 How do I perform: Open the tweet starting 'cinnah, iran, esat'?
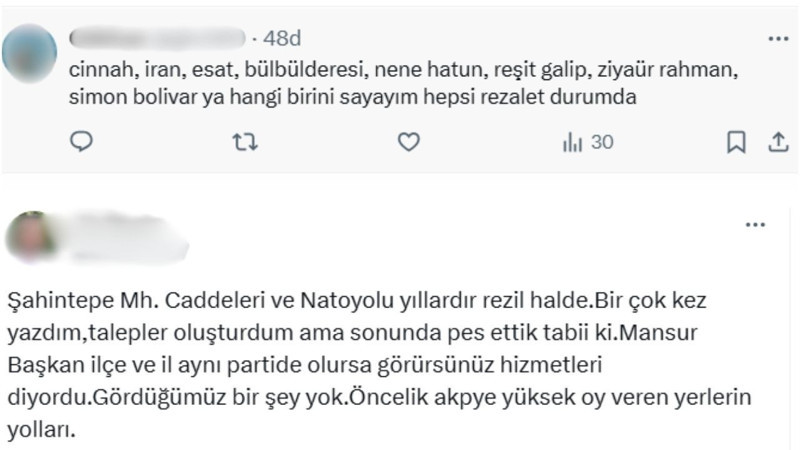tap(400, 98)
